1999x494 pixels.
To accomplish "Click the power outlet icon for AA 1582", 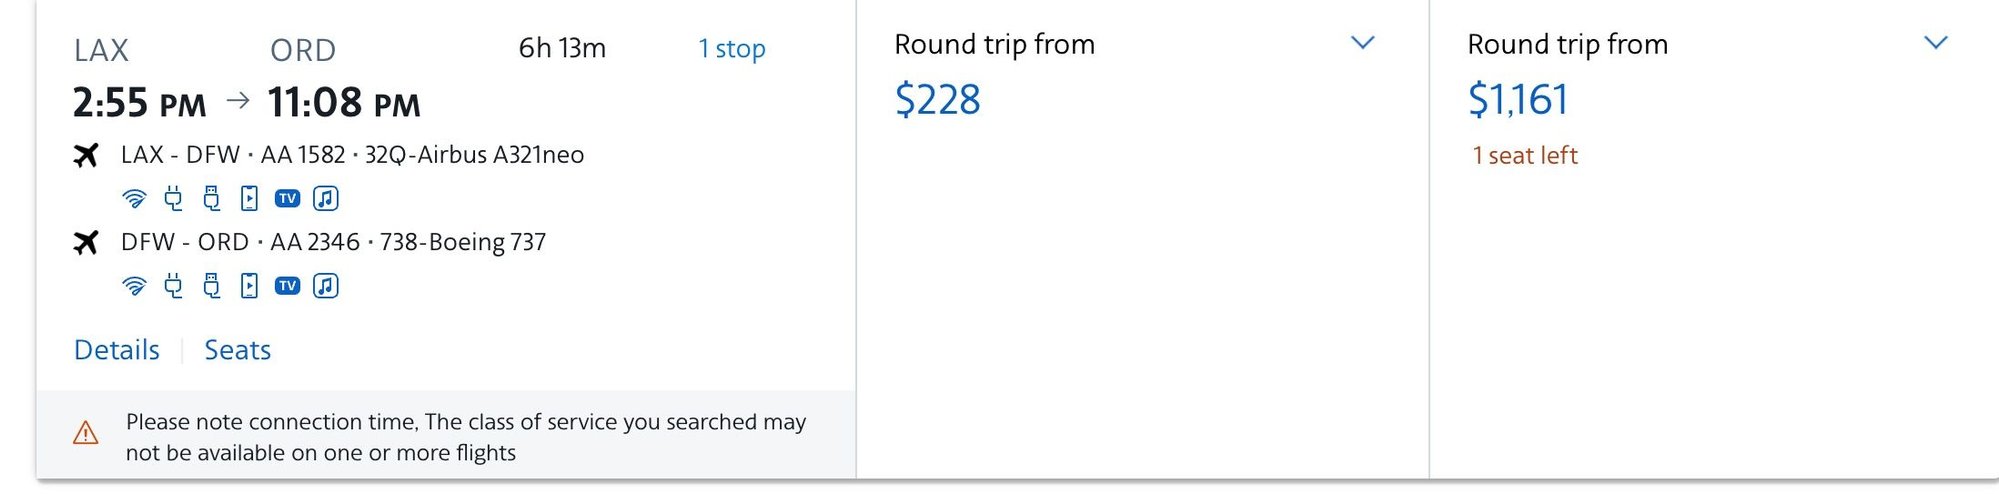I will [173, 198].
